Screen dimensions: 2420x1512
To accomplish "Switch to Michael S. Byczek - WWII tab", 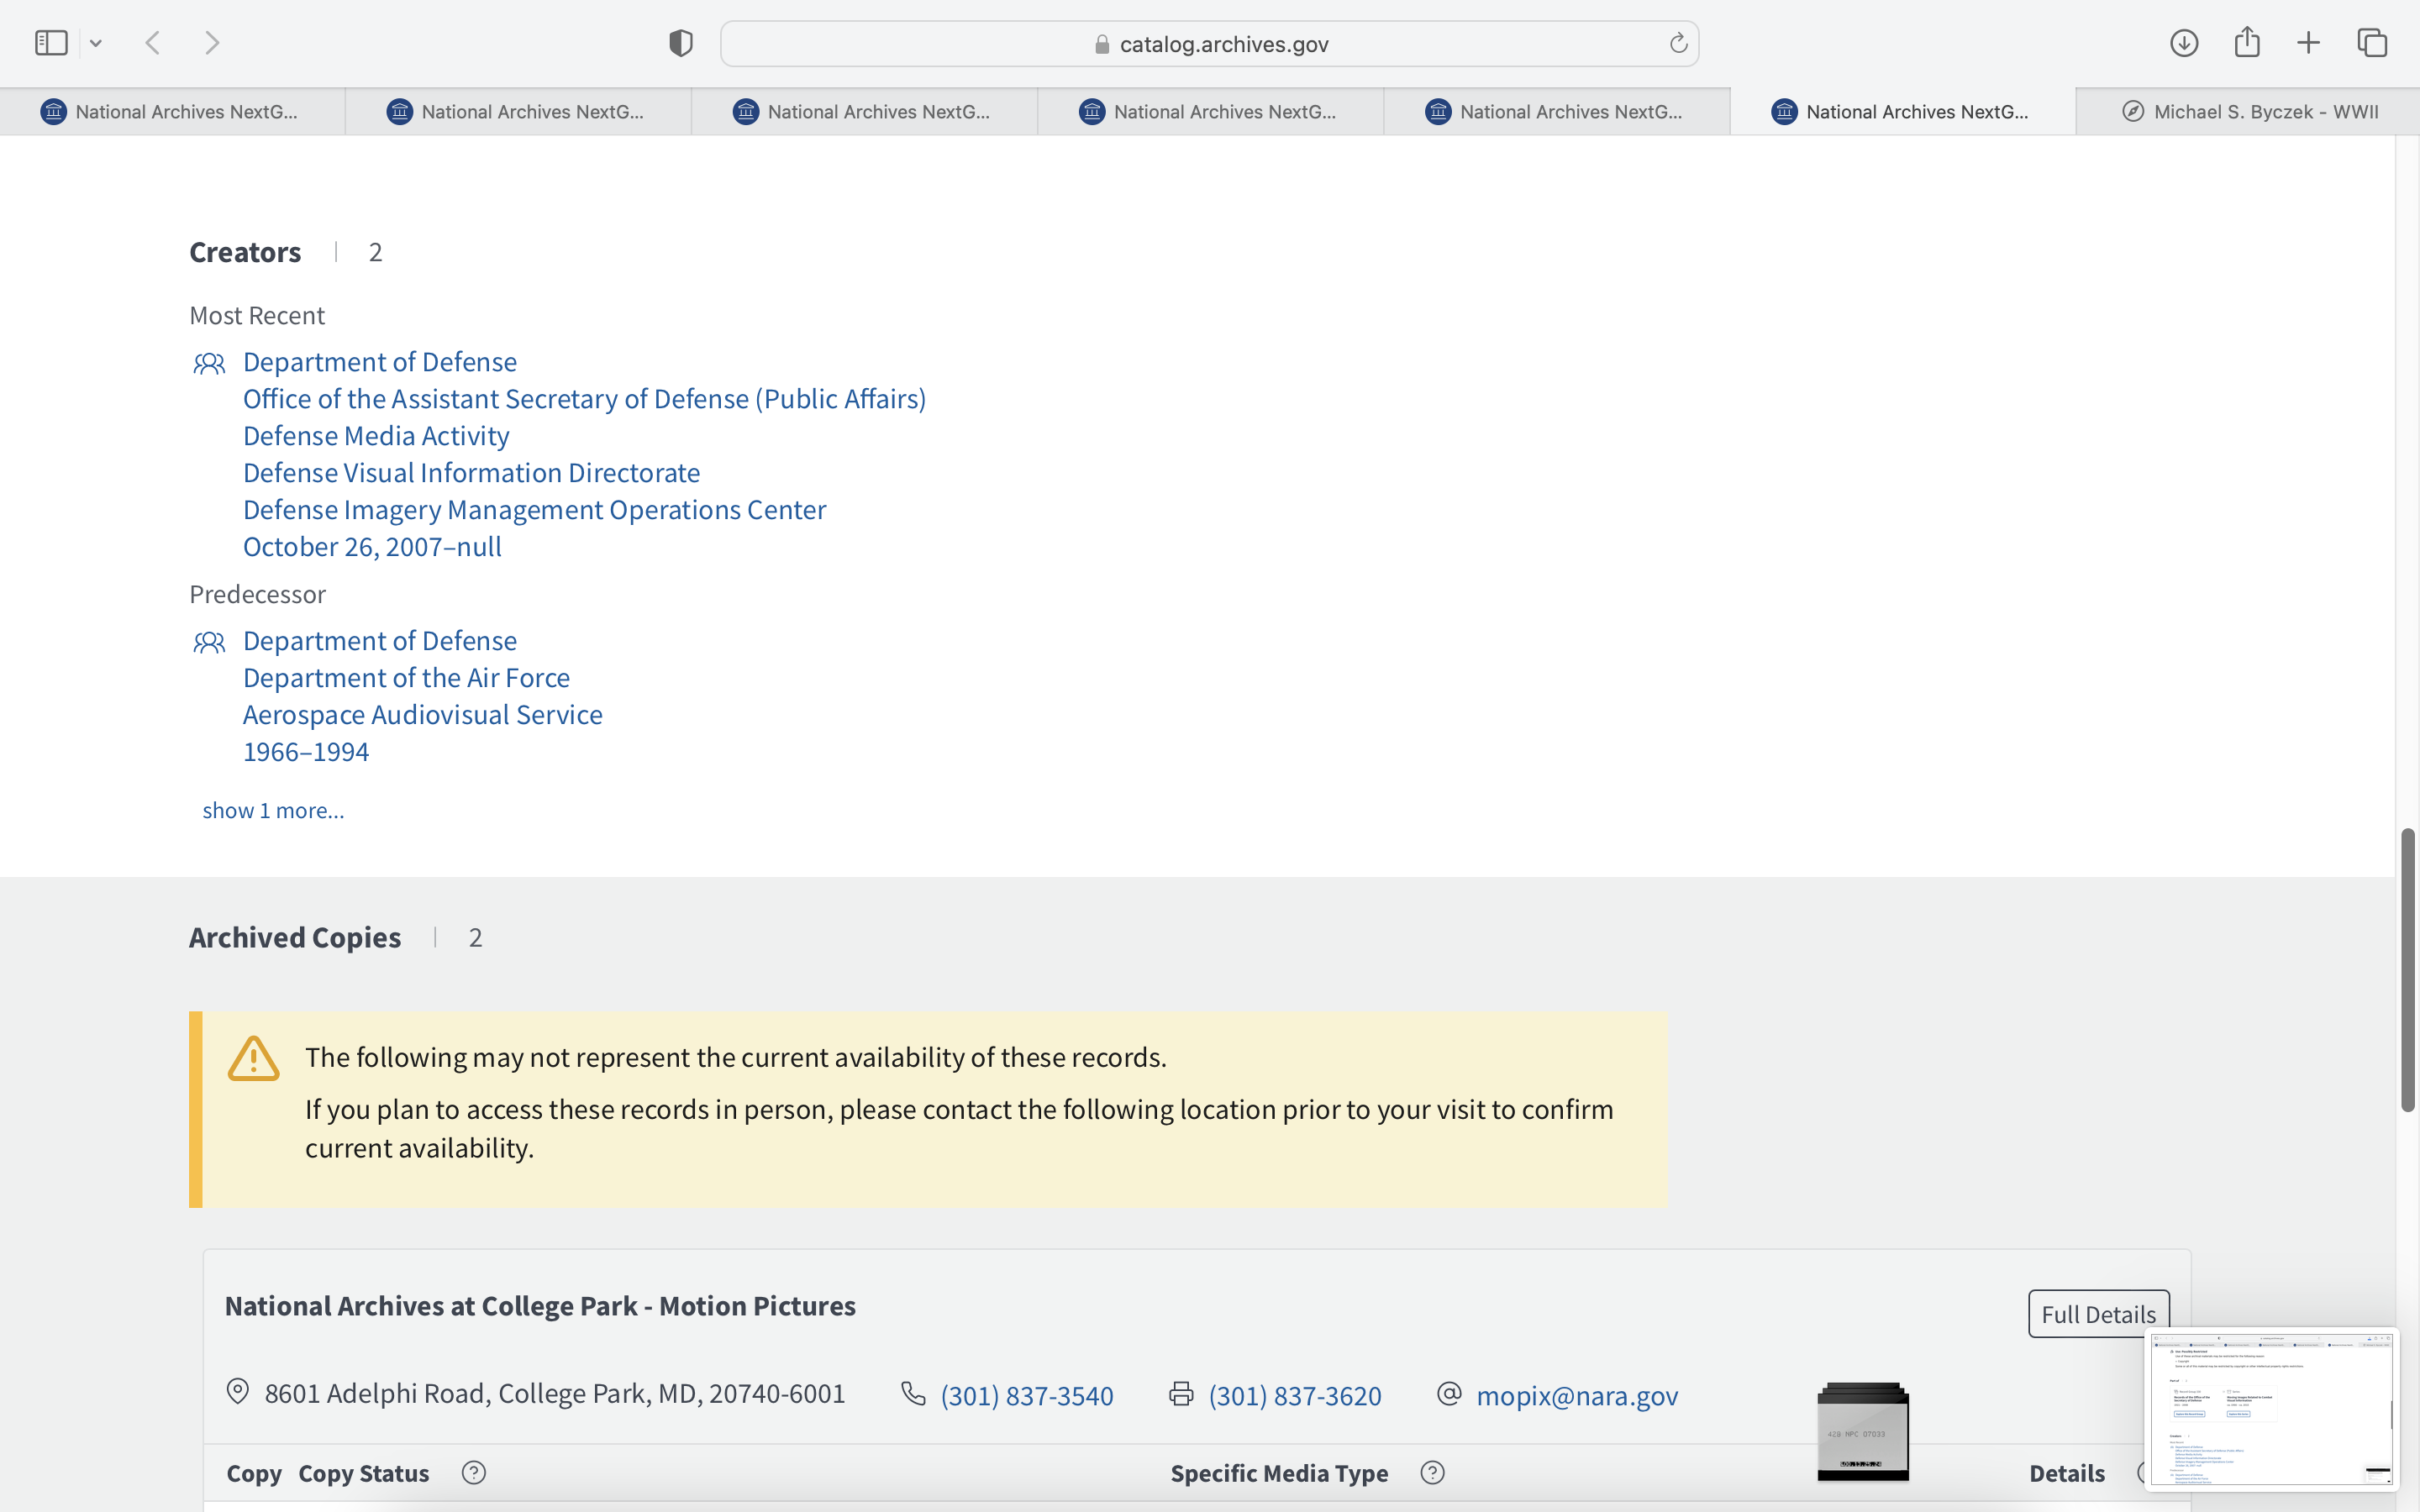I will tap(2250, 112).
